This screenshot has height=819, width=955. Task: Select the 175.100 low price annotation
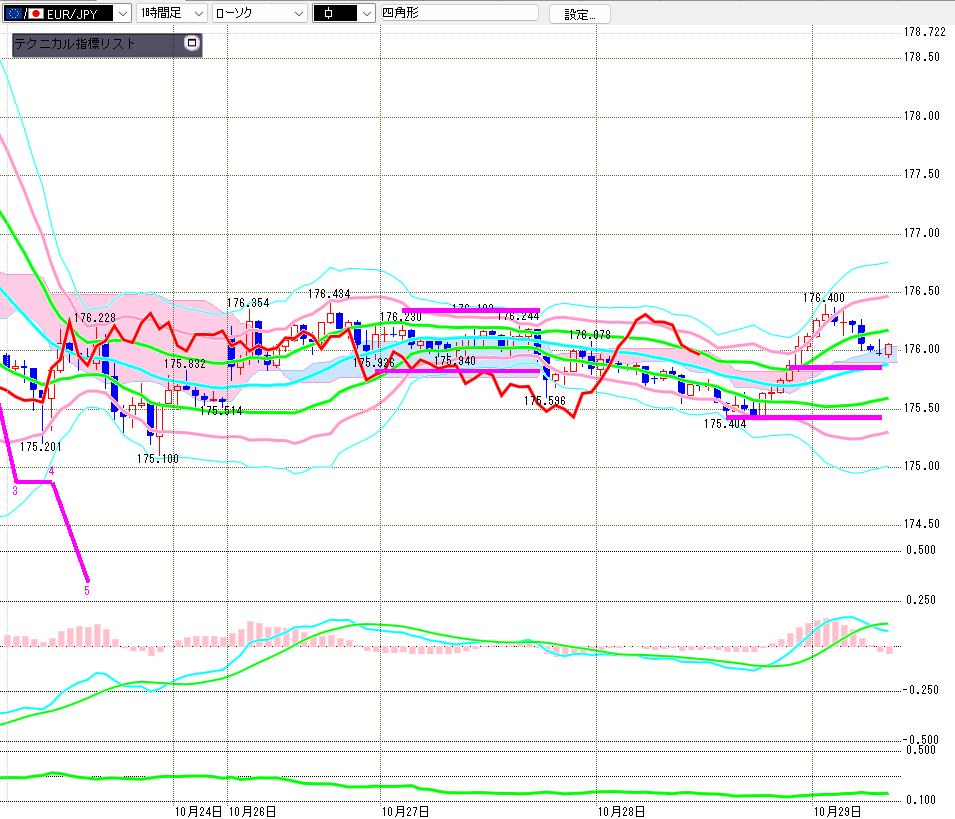click(158, 459)
